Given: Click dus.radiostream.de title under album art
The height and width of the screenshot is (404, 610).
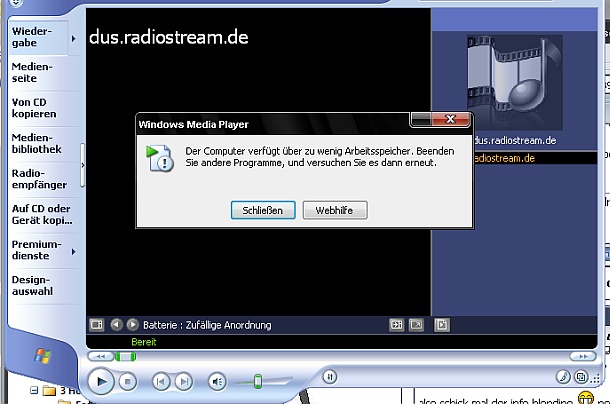Looking at the screenshot, I should click(515, 141).
